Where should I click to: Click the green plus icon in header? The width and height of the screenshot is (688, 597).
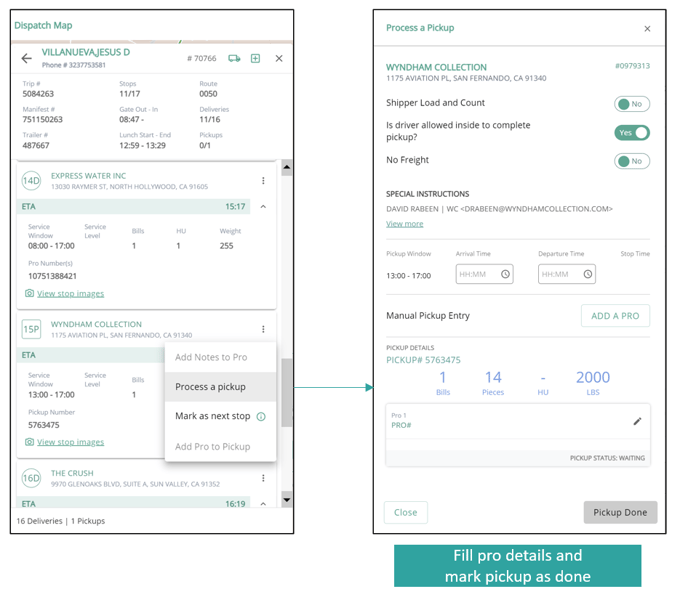coord(256,59)
